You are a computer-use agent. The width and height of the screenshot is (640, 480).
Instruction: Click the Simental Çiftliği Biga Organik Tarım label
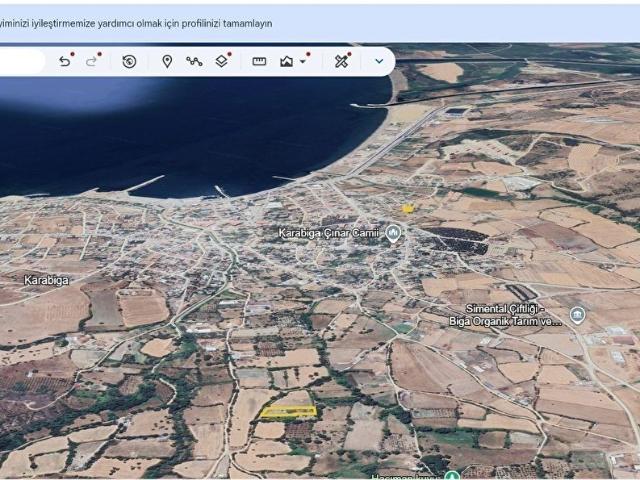(505, 315)
